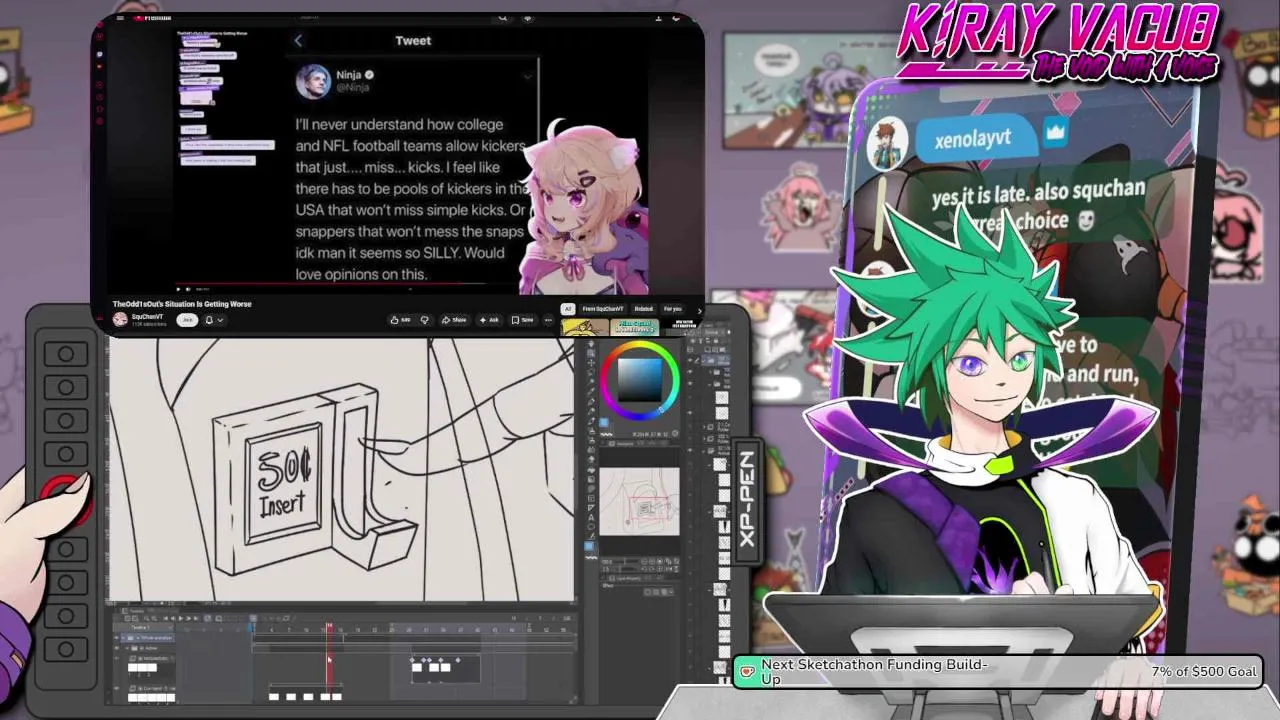Select the Zoom magnifier tool at toolbar top

point(591,344)
